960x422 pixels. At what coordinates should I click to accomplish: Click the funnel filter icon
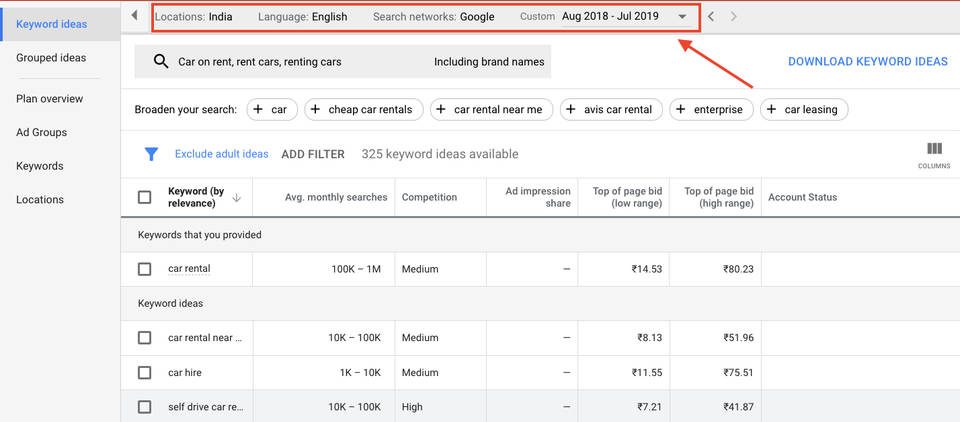pos(151,154)
